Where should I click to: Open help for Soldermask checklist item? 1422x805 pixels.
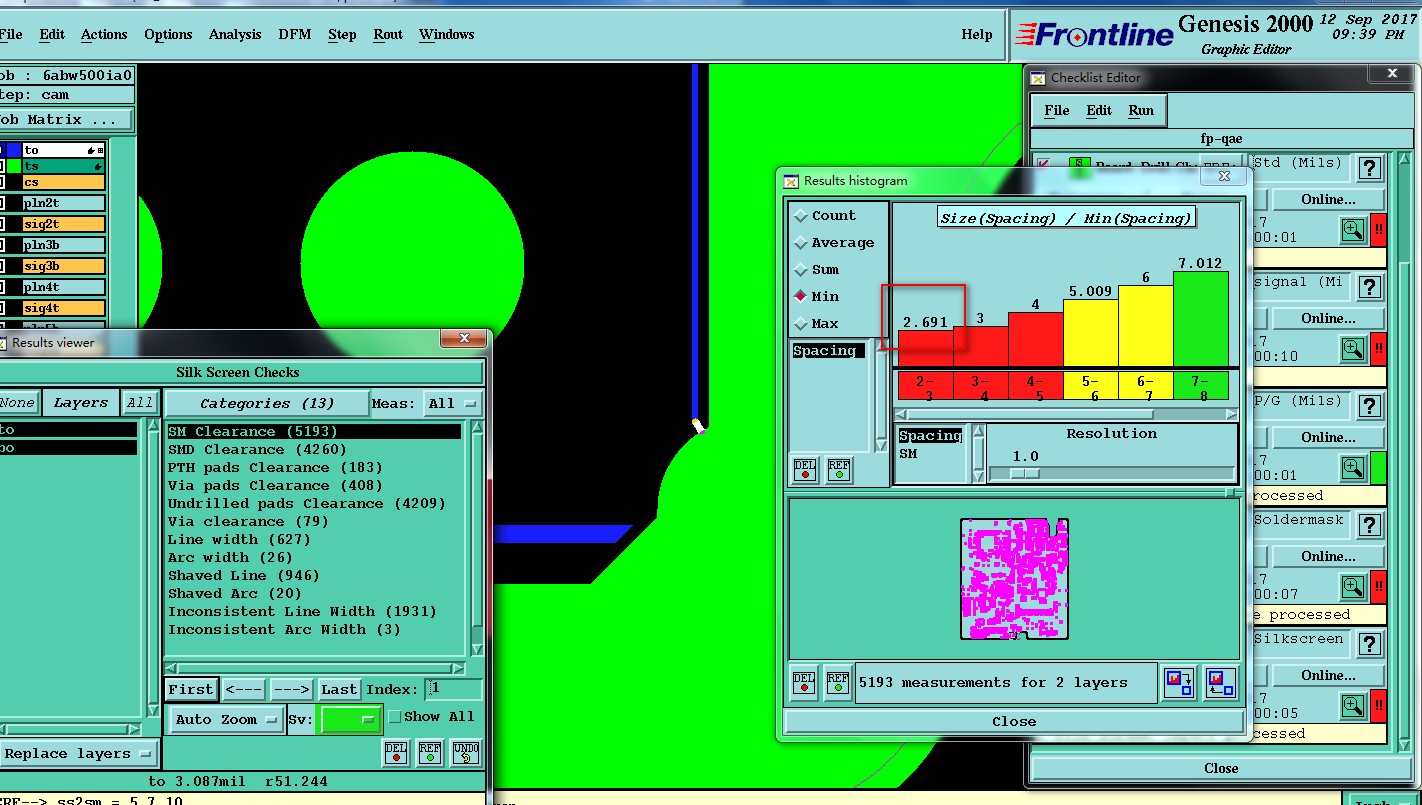tap(1369, 525)
